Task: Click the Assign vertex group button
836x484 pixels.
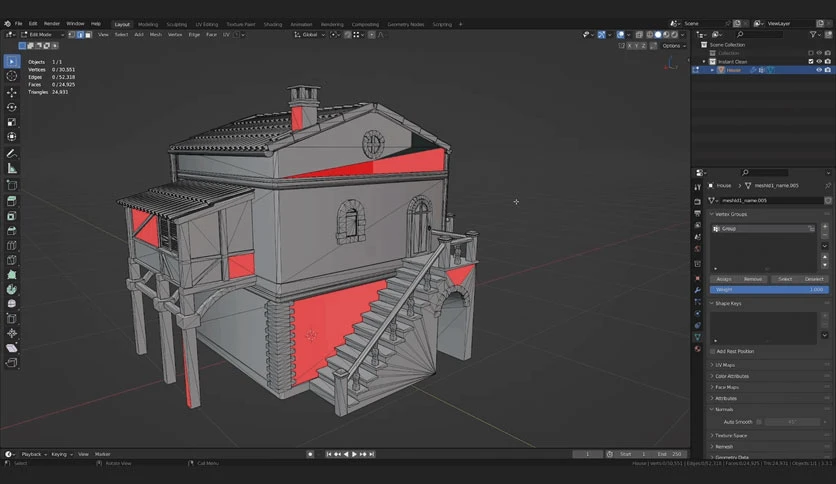Action: 724,279
